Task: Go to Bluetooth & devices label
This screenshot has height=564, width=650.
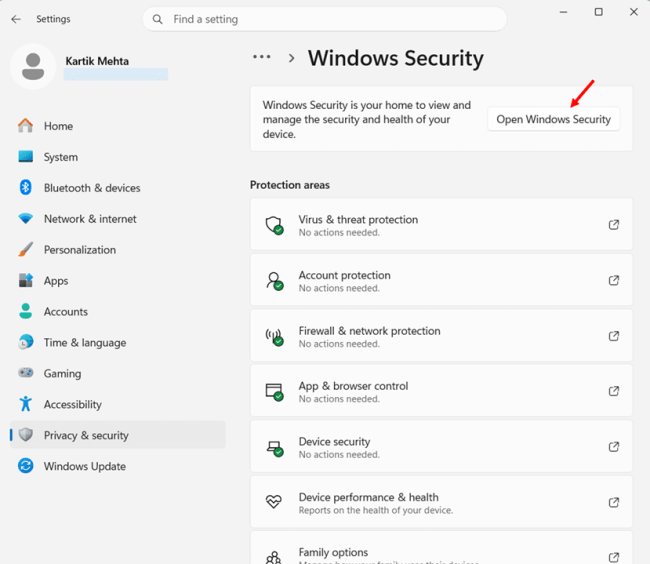Action: tap(92, 188)
